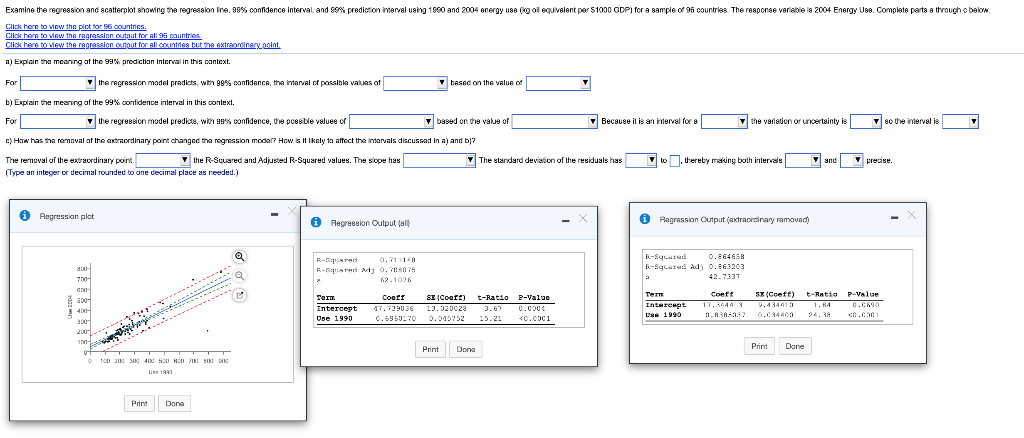The image size is (1024, 438).
Task: Click 'Regression Output (extraordinary removed)' title
Action: click(x=735, y=219)
